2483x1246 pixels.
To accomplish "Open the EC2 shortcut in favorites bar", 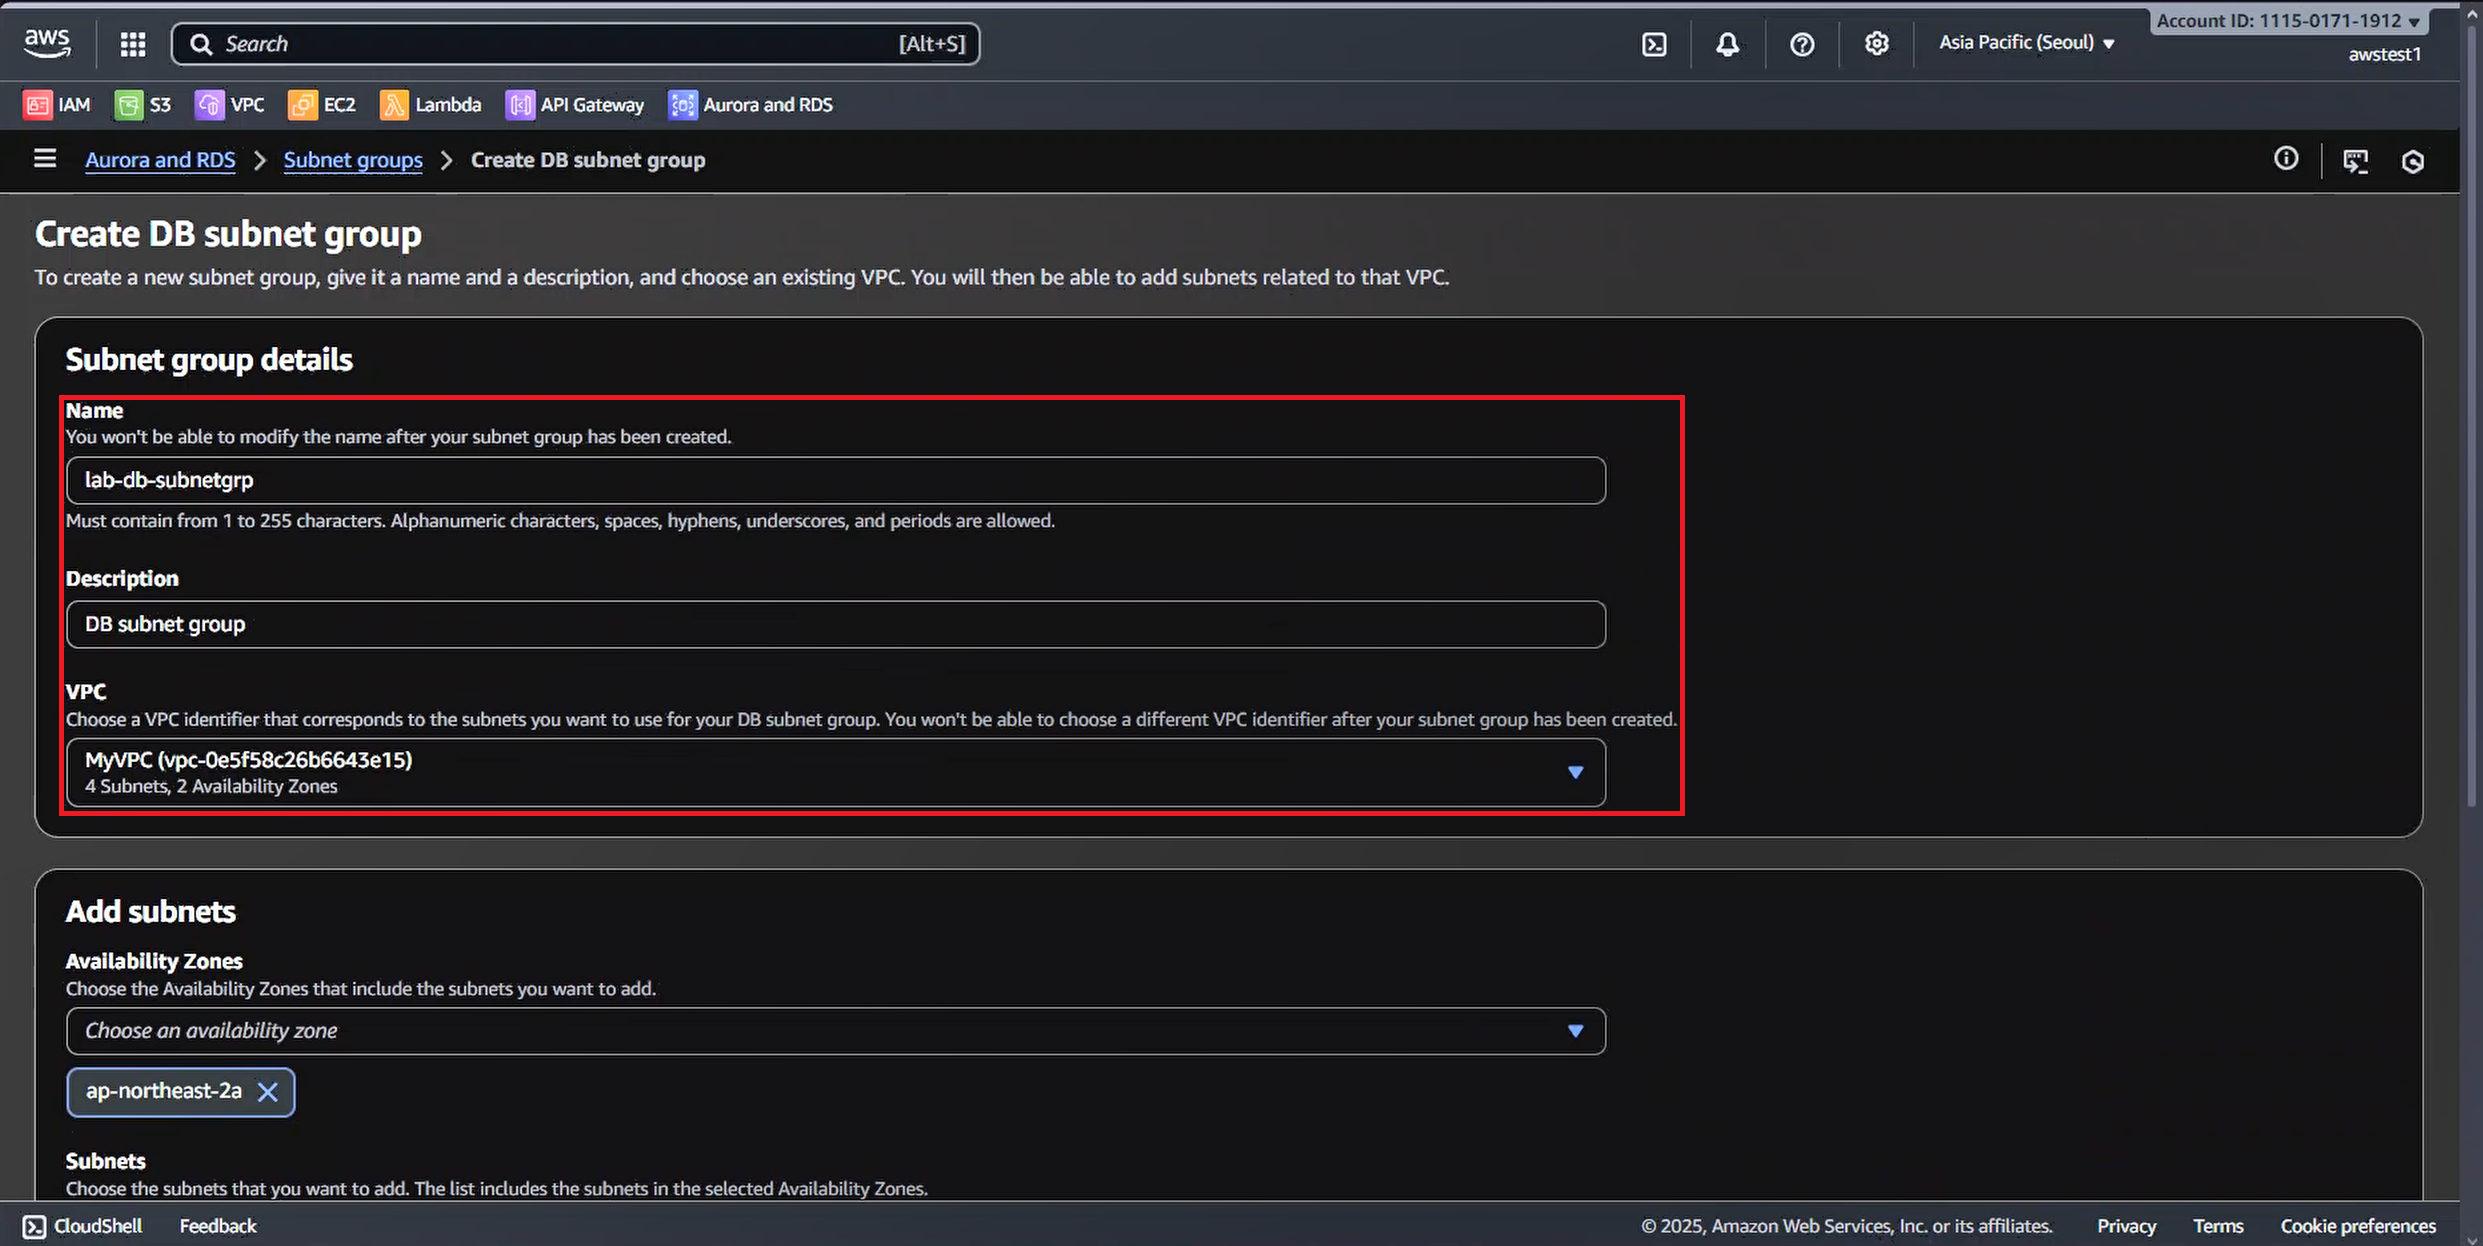I will (x=322, y=105).
